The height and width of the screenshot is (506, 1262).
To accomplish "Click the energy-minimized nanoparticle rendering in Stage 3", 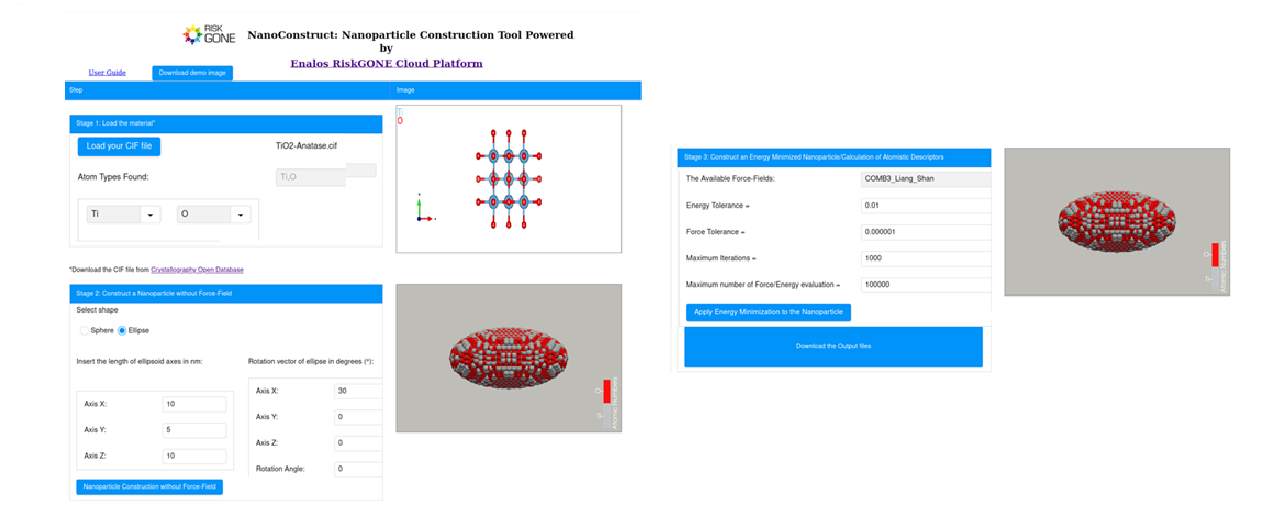I will click(x=1116, y=215).
